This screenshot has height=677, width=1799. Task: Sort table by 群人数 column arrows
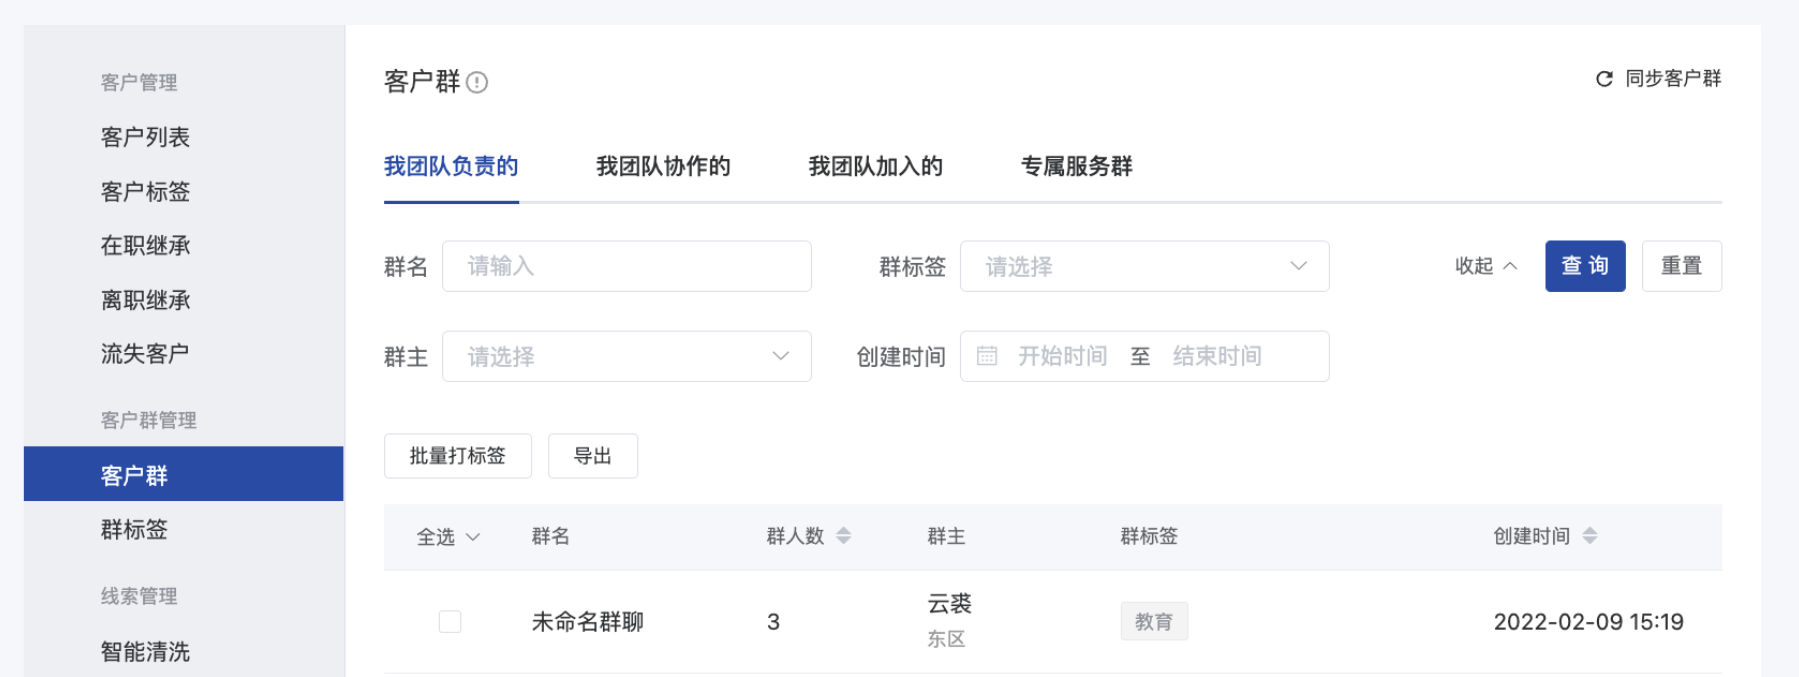(x=843, y=536)
